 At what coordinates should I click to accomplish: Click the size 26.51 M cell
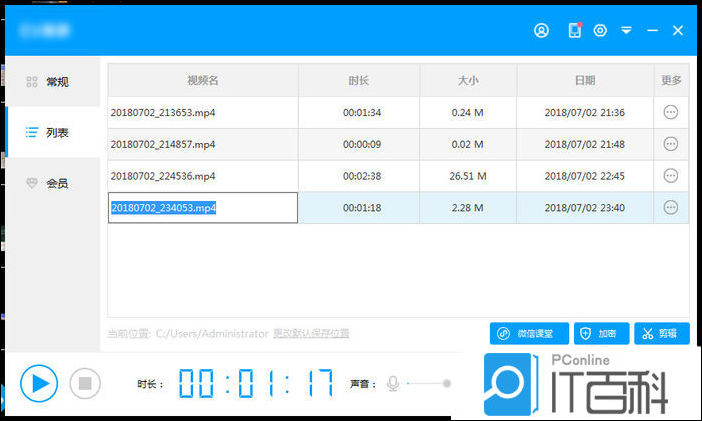tap(468, 176)
